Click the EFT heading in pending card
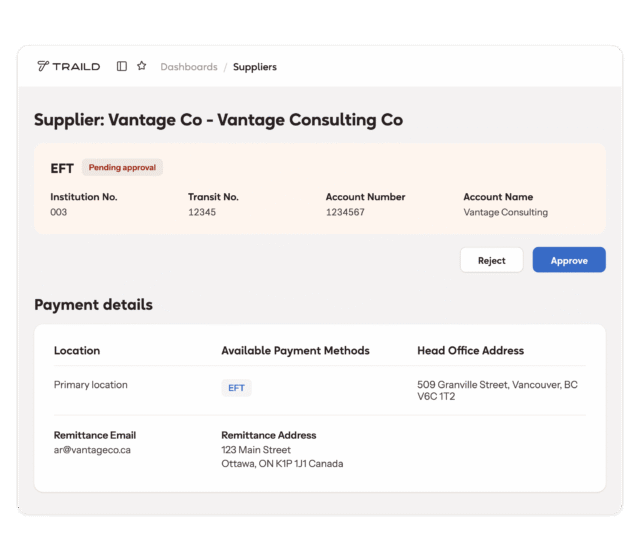 coord(62,168)
